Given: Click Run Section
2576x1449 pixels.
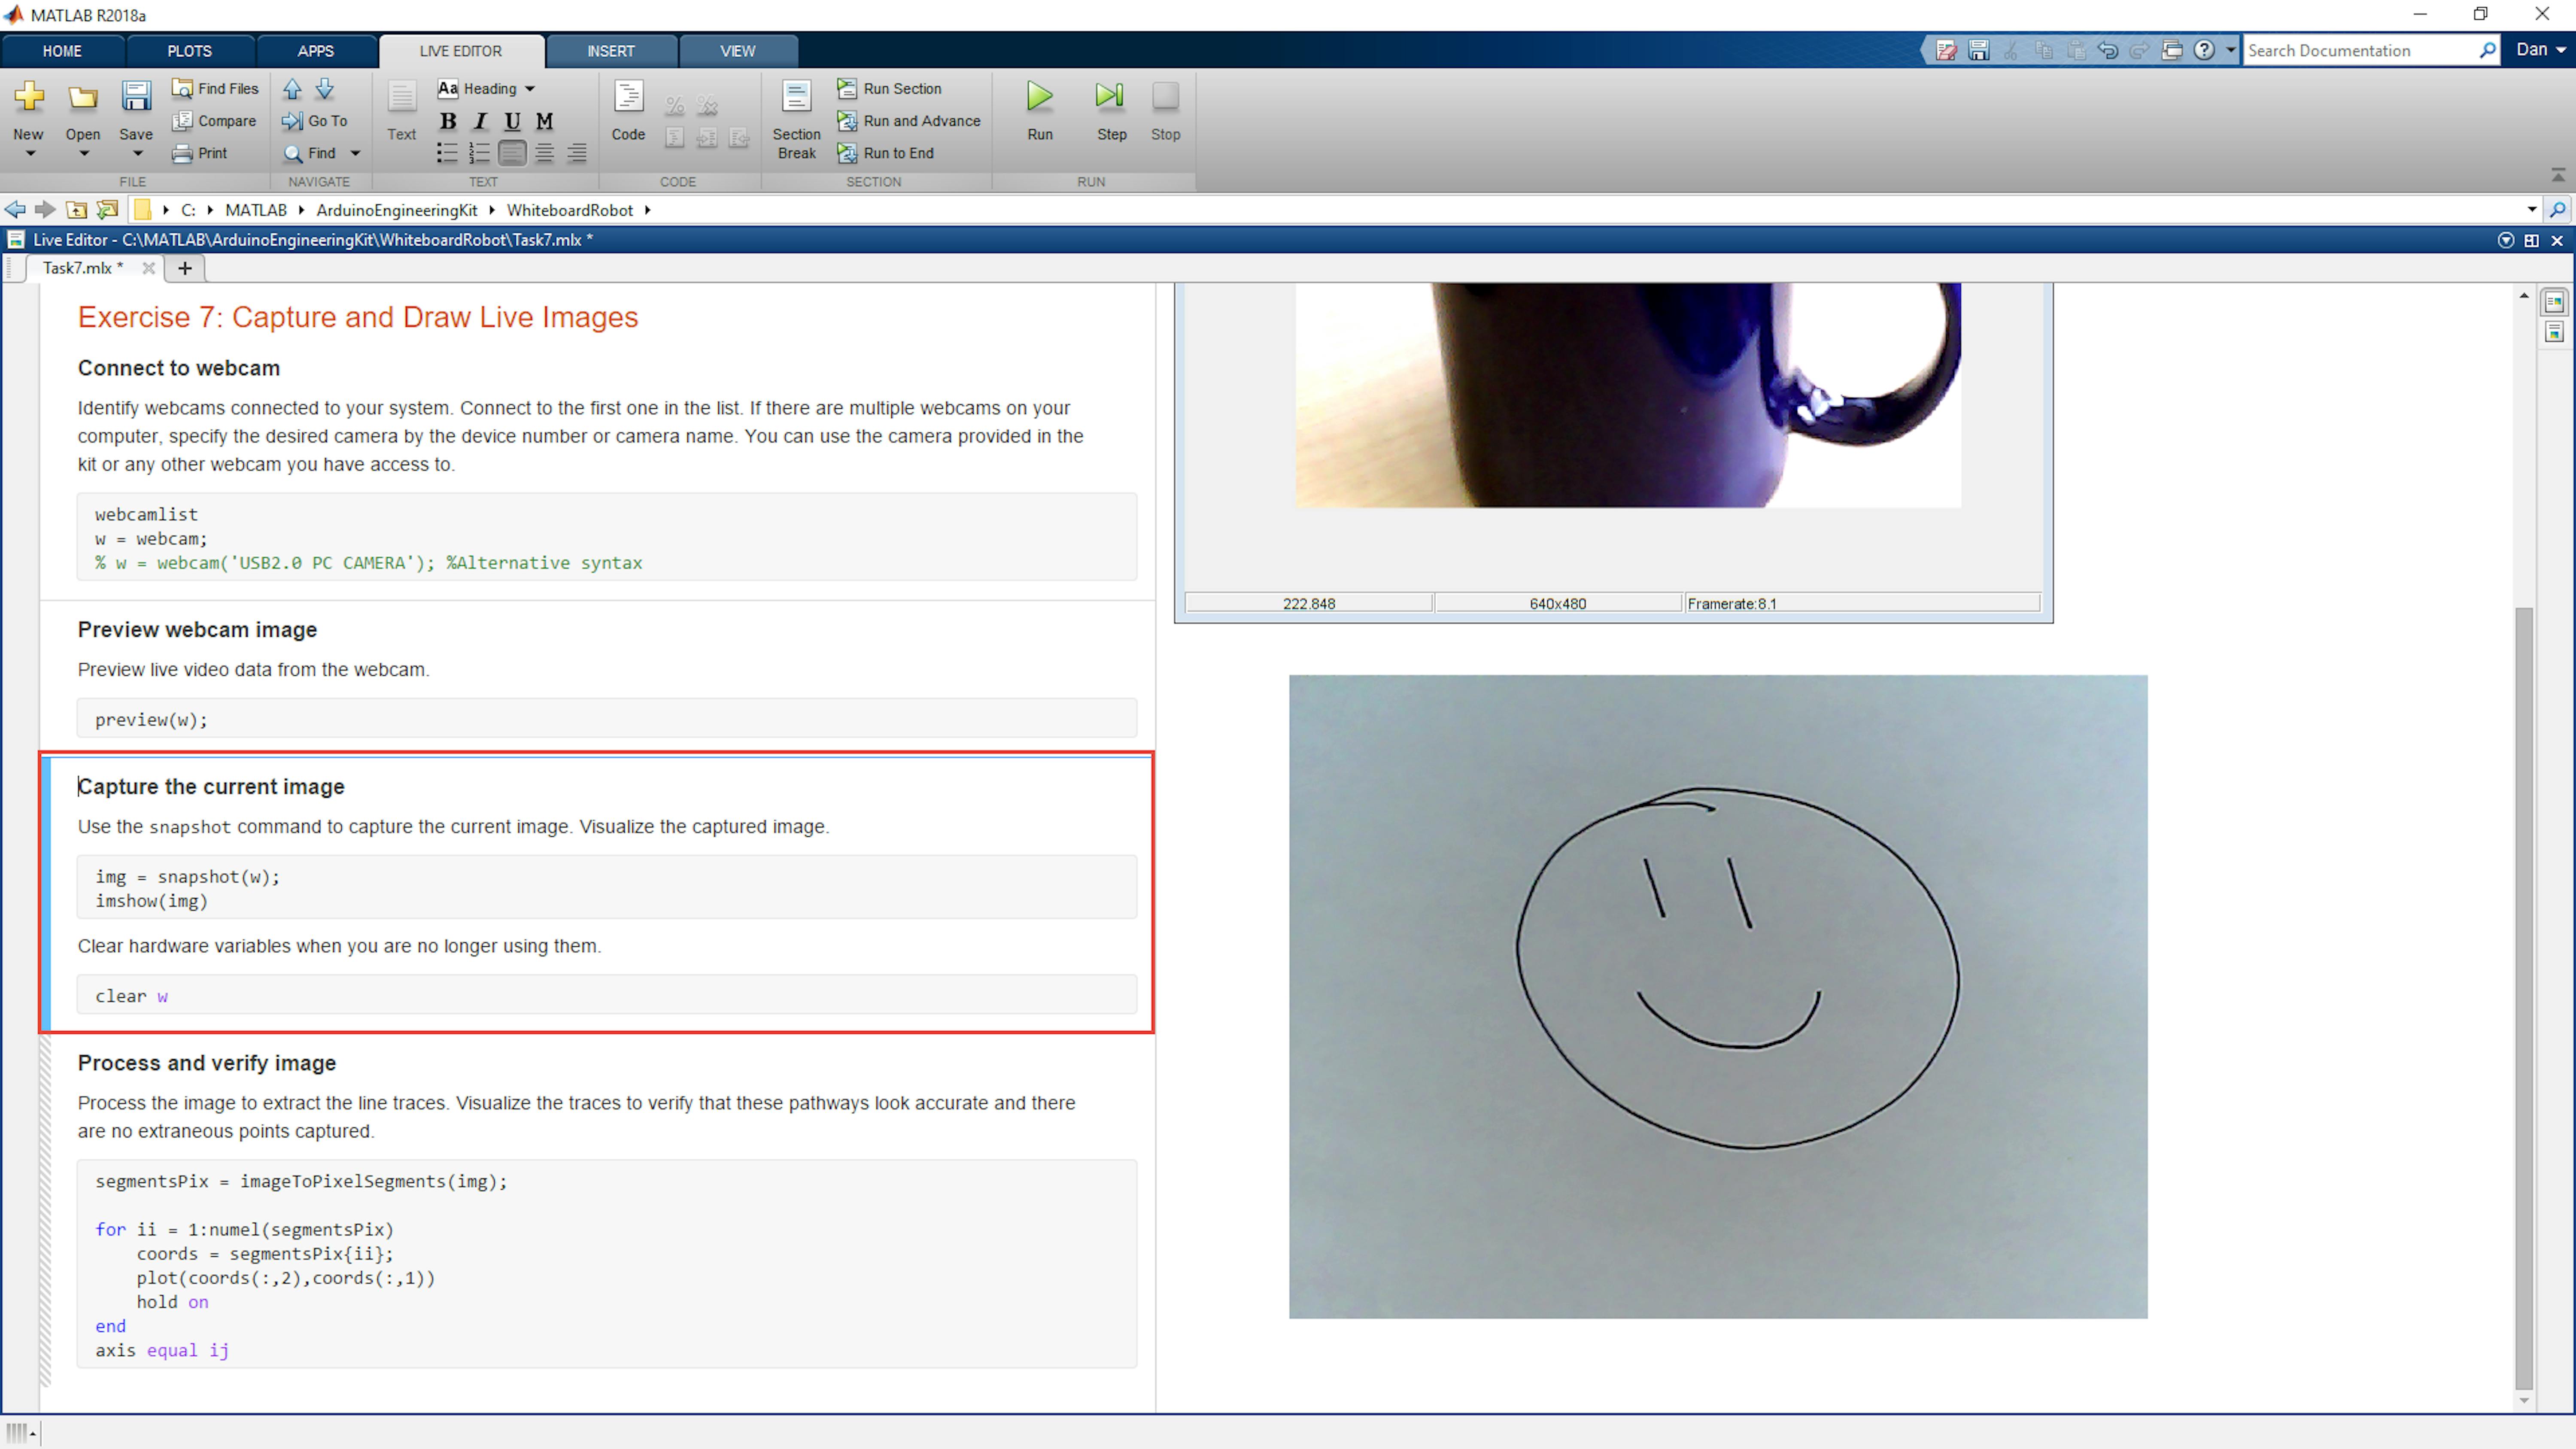Looking at the screenshot, I should point(890,89).
